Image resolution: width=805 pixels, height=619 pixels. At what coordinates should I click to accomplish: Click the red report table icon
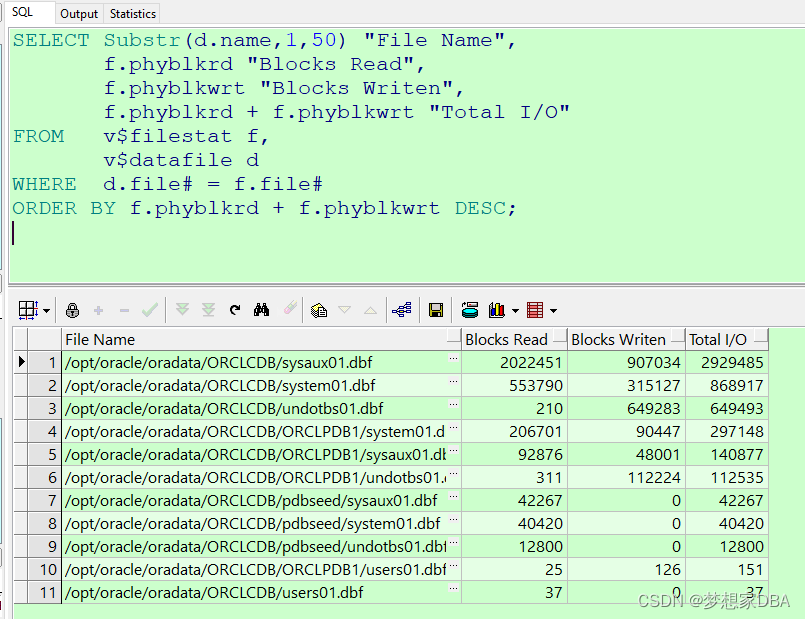[535, 310]
